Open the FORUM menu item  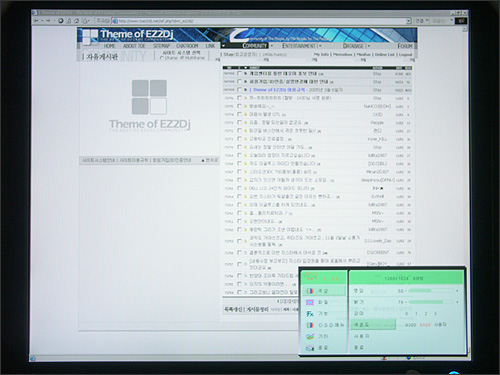pyautogui.click(x=405, y=46)
